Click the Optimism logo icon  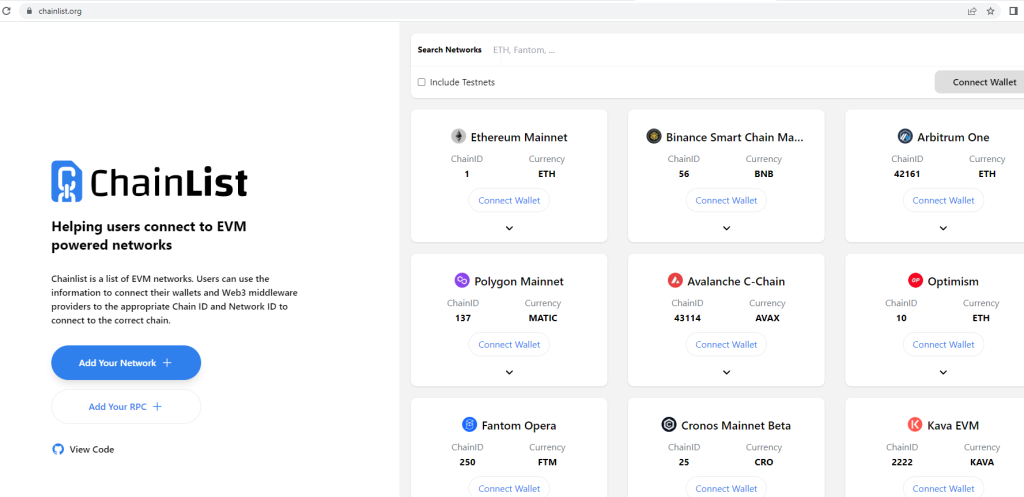[x=915, y=281]
